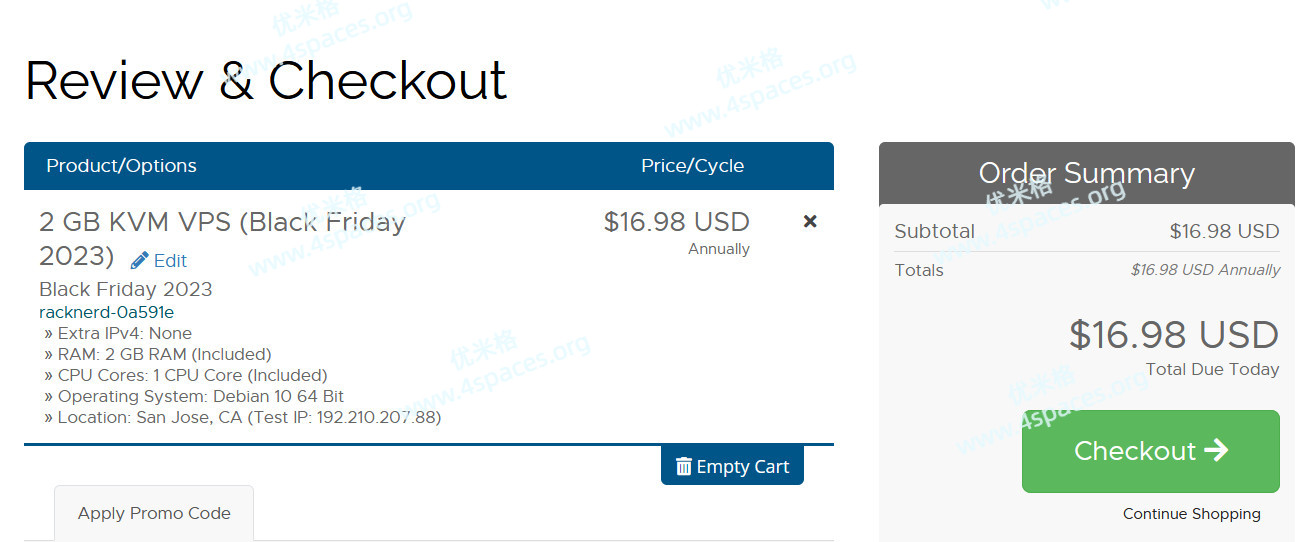Remove the VPS item with the X icon
This screenshot has height=542, width=1301.
tap(810, 221)
